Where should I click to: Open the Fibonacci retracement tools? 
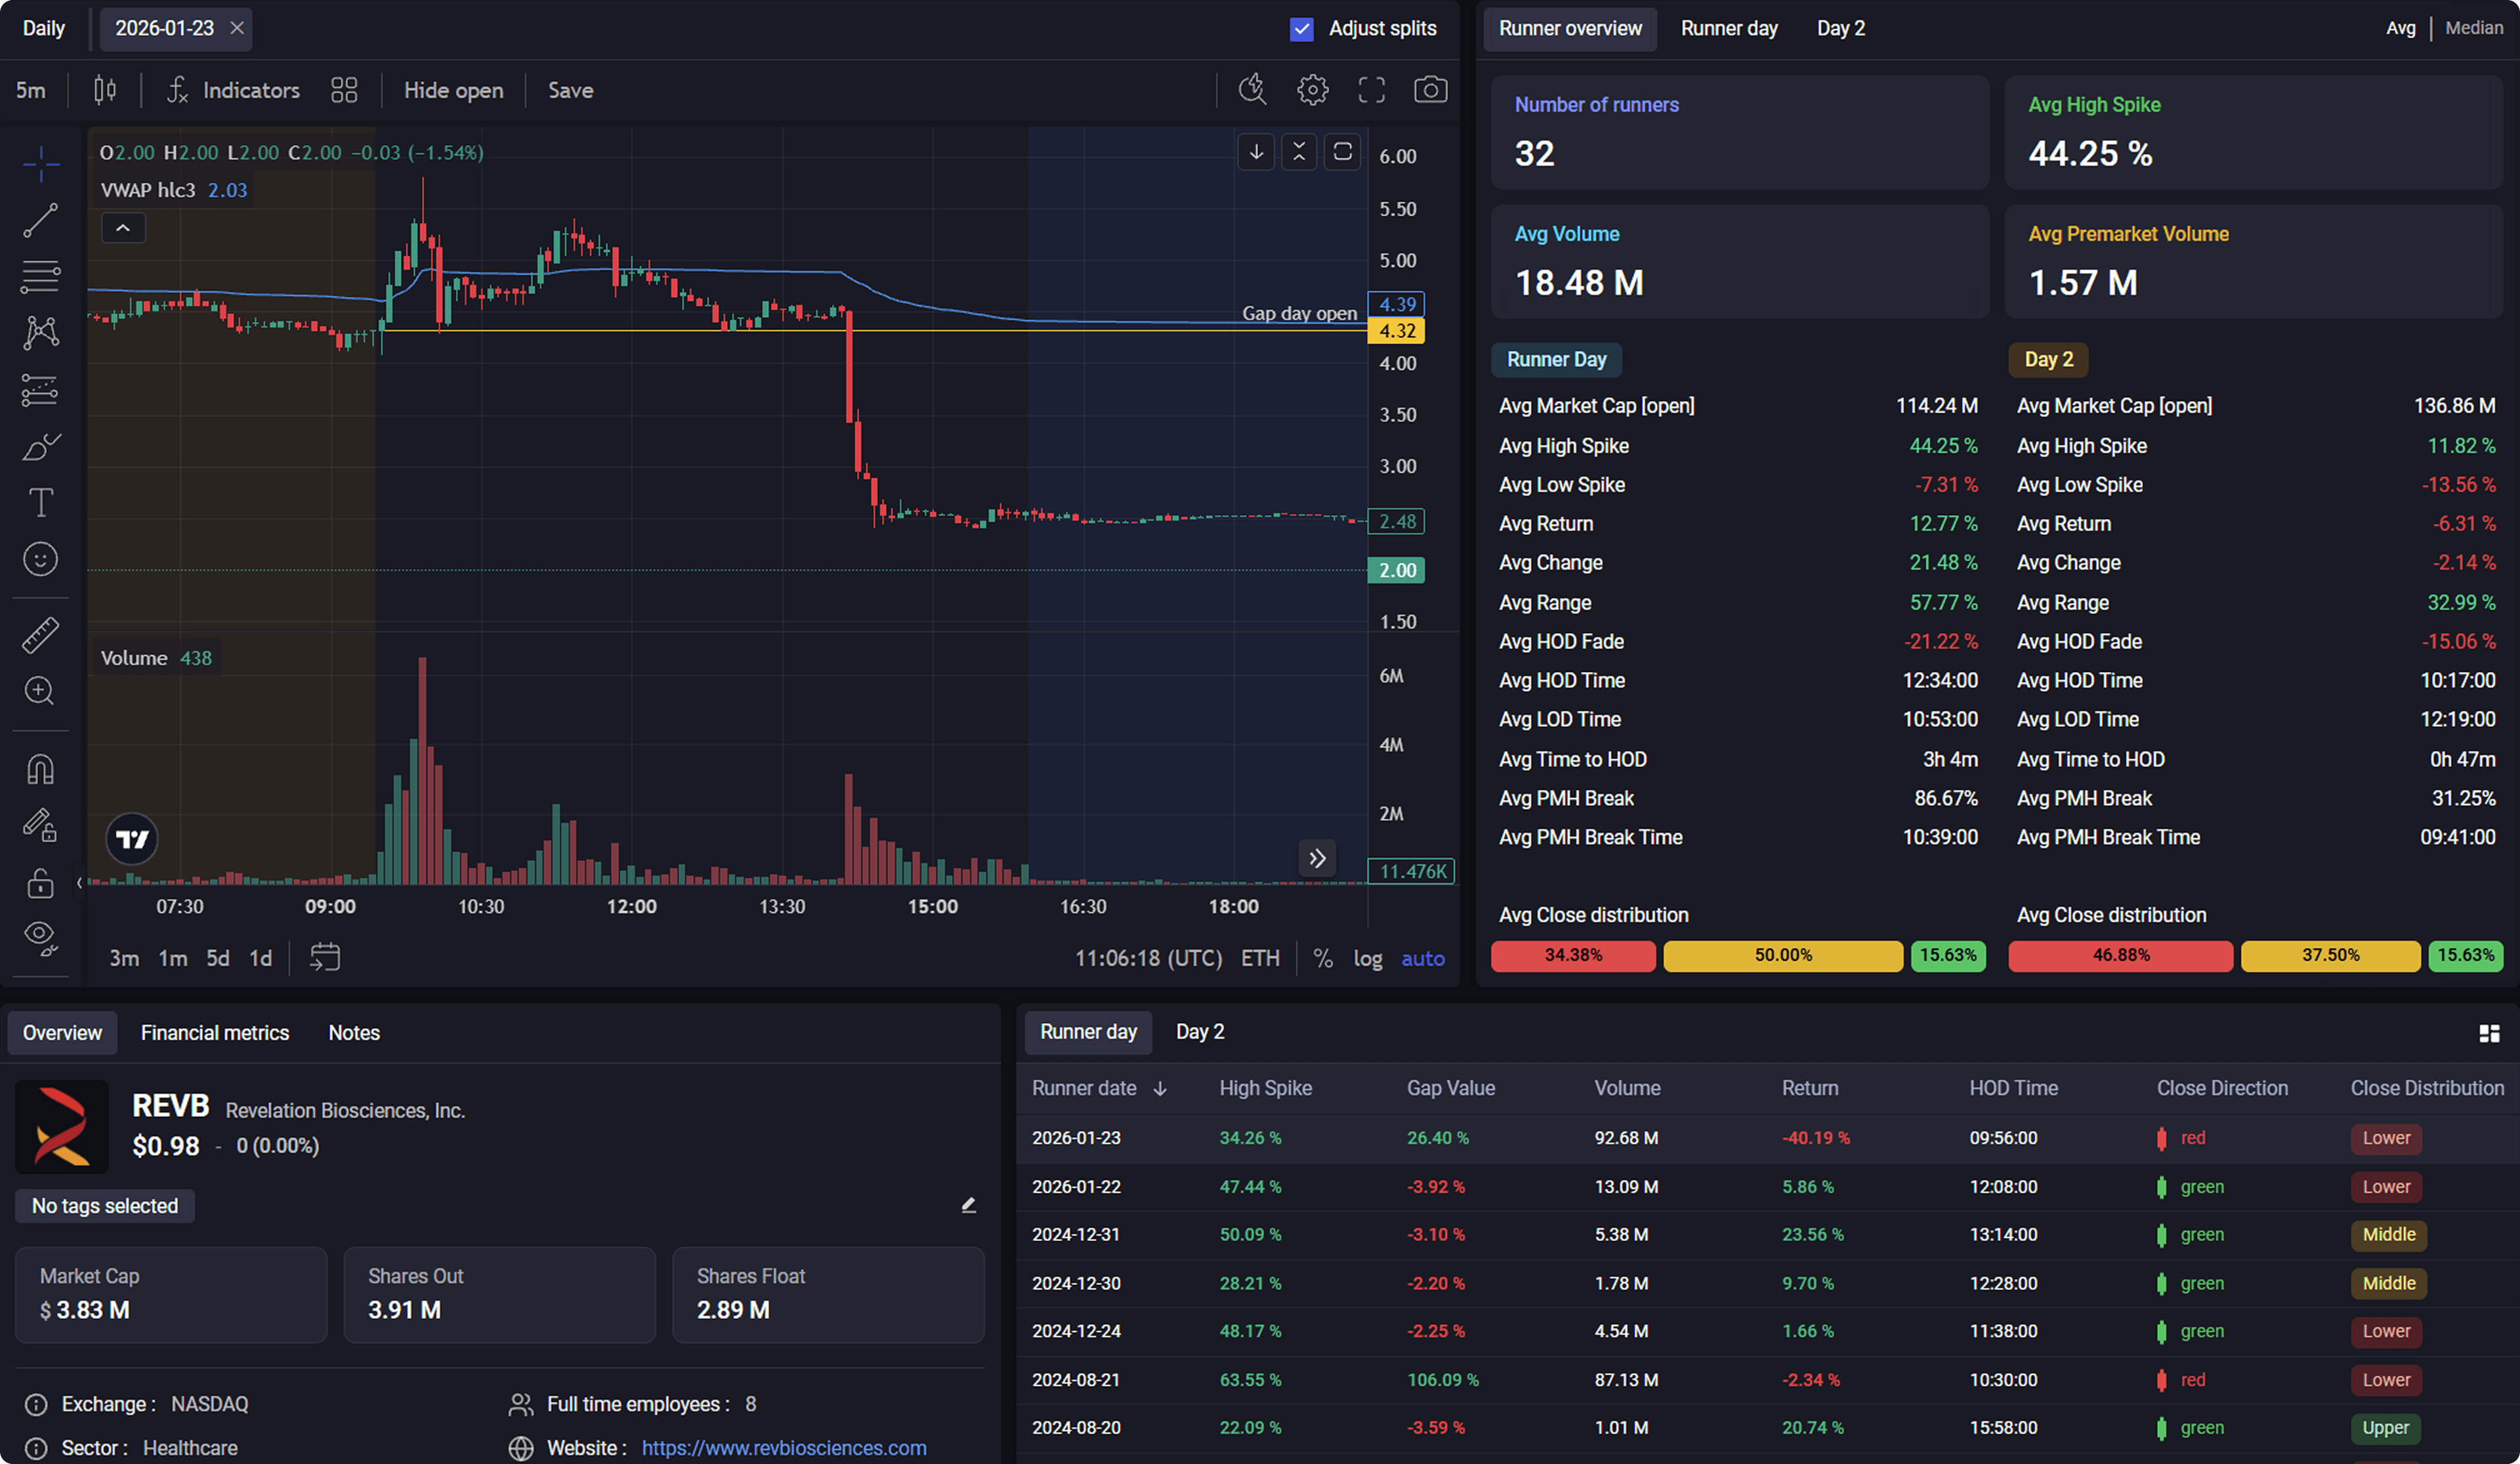coord(41,276)
